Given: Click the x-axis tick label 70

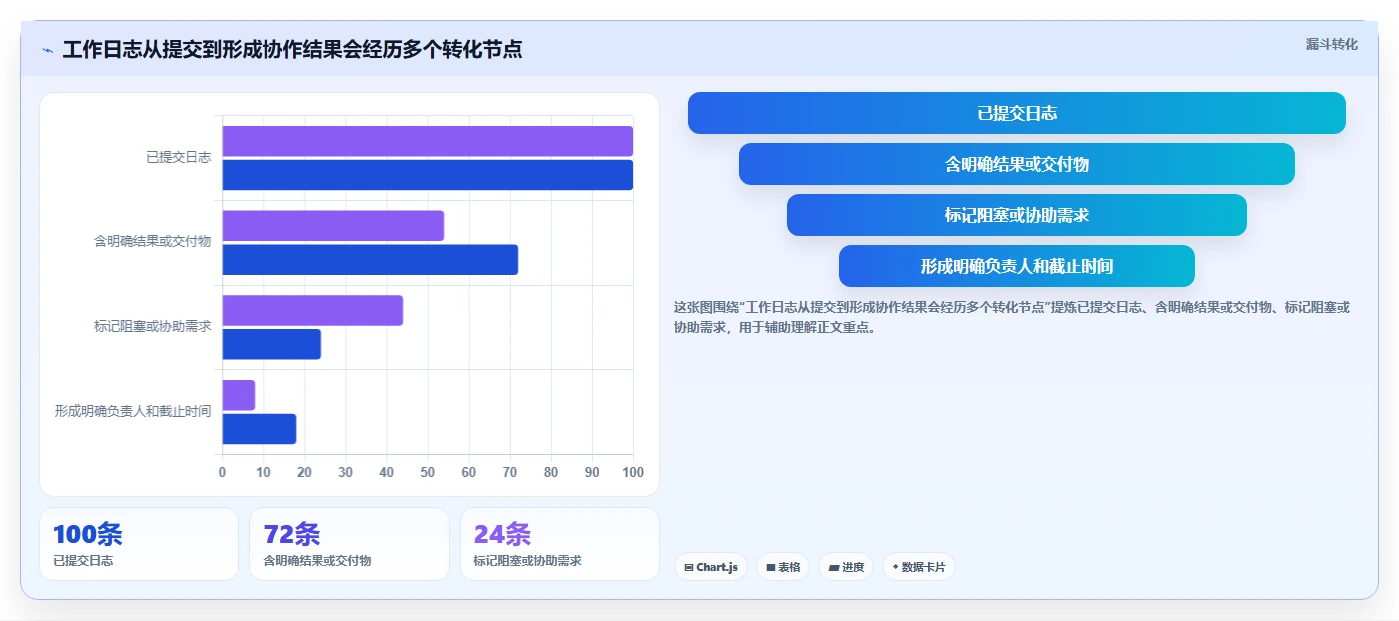Looking at the screenshot, I should (510, 472).
